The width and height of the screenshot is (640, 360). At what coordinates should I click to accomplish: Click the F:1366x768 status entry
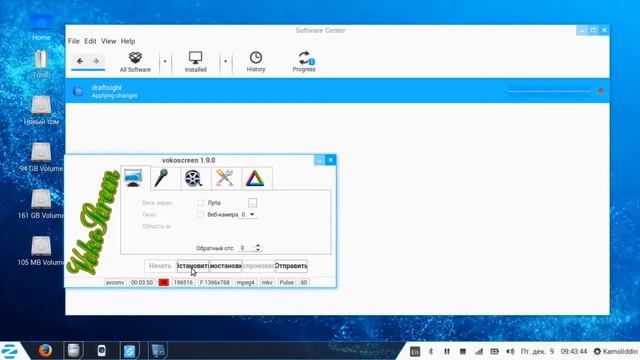pos(215,282)
